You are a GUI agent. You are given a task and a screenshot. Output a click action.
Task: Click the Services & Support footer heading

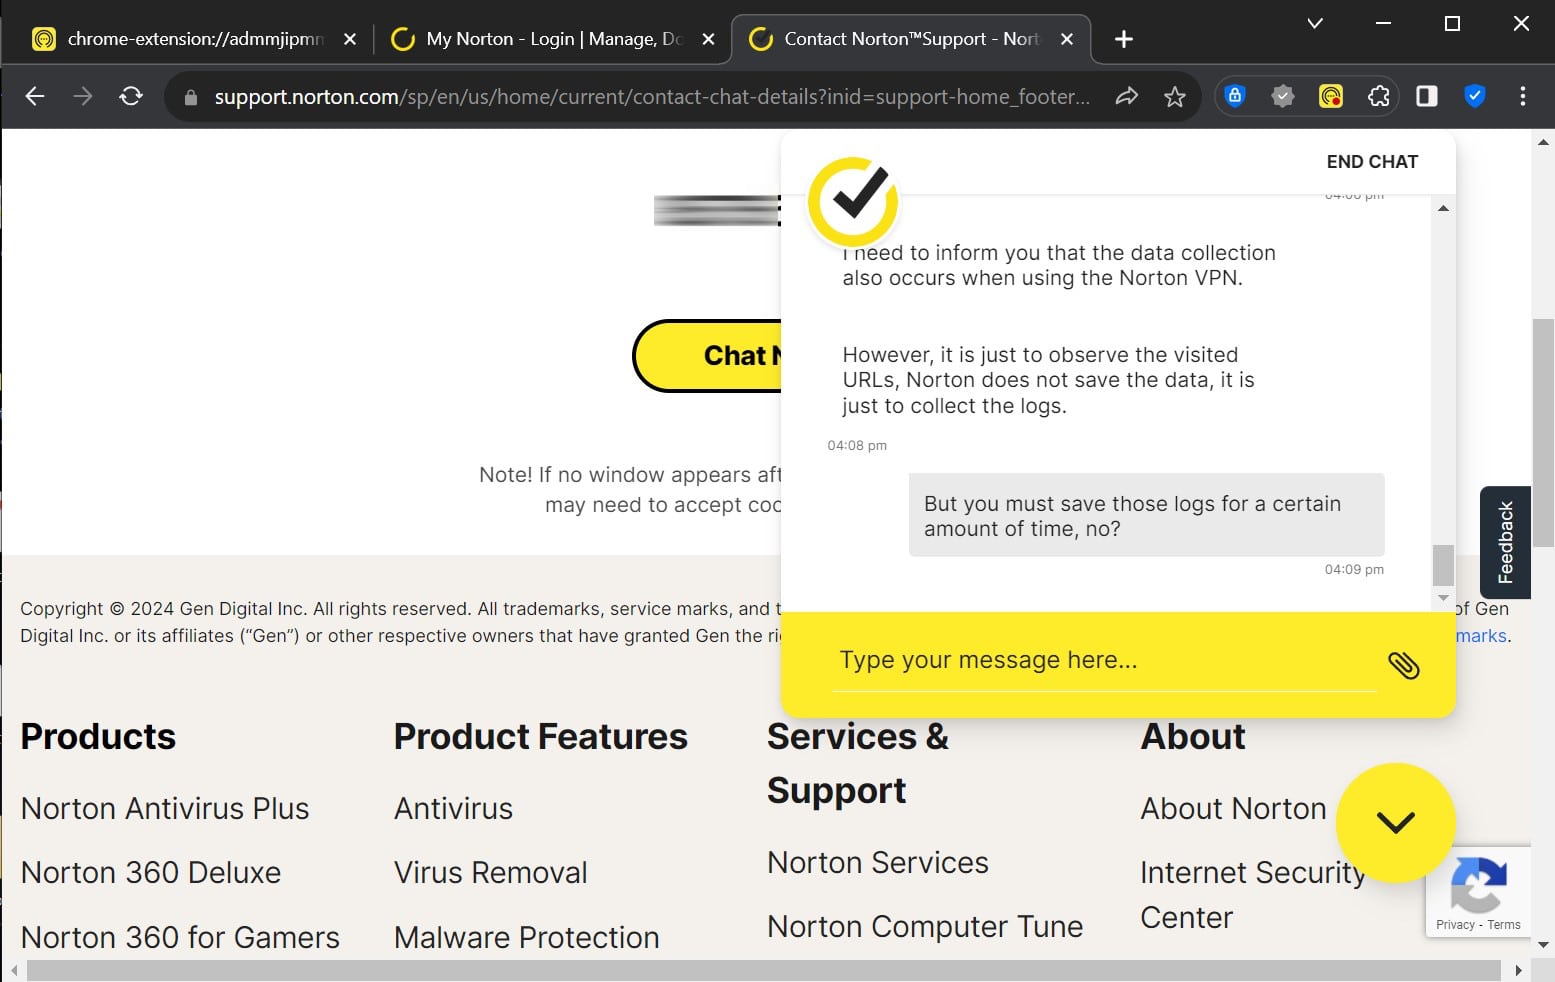(x=857, y=763)
